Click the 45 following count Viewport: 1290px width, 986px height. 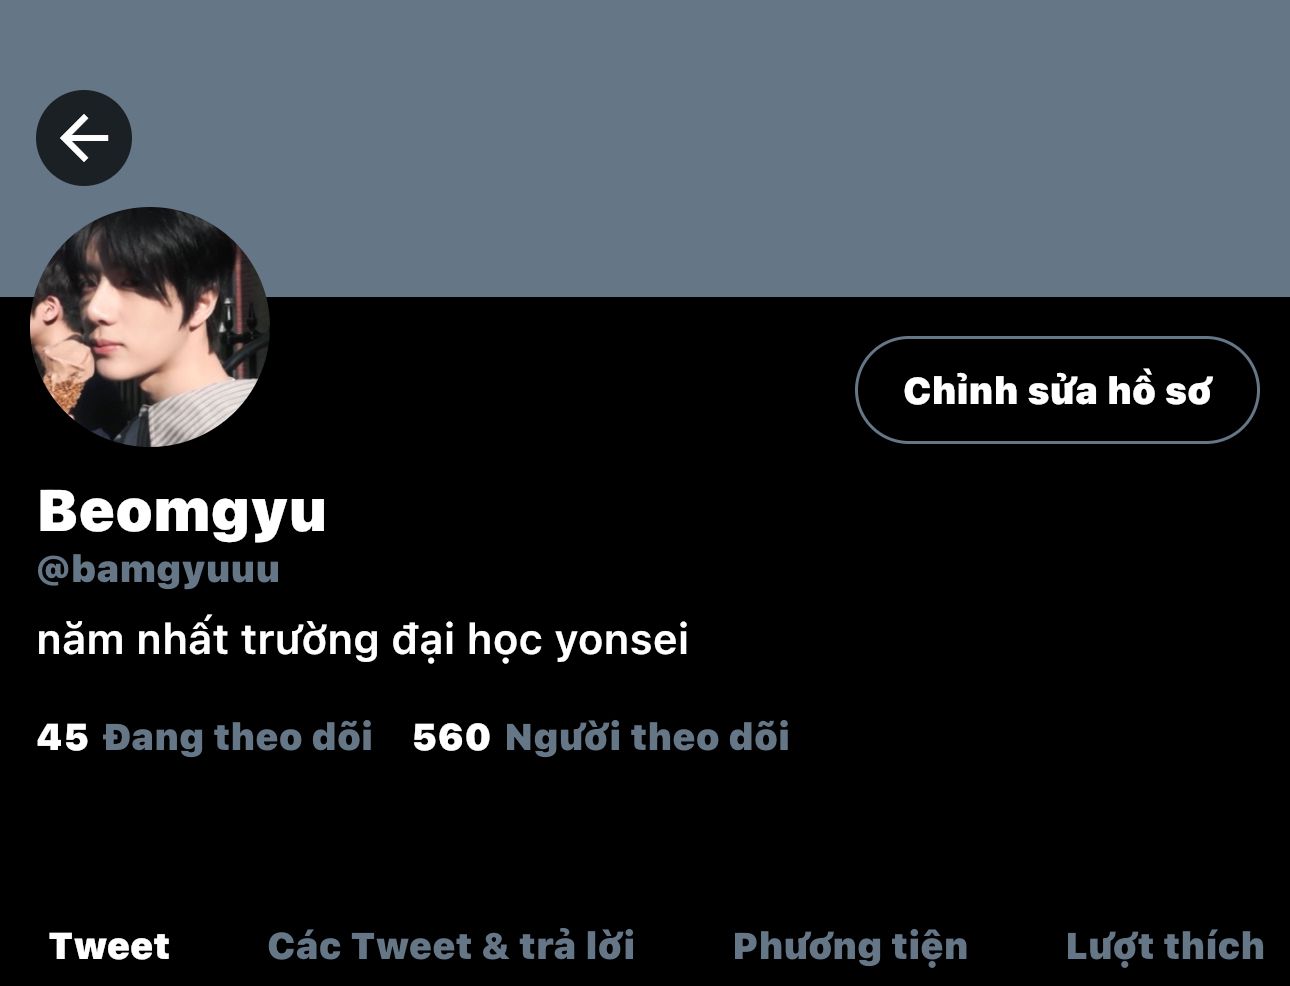(63, 737)
